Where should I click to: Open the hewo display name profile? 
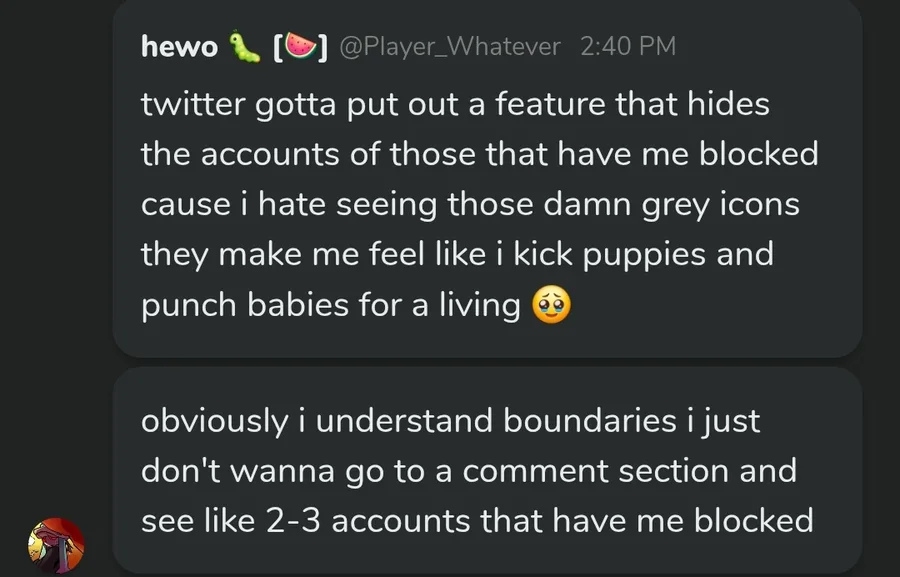tap(180, 46)
